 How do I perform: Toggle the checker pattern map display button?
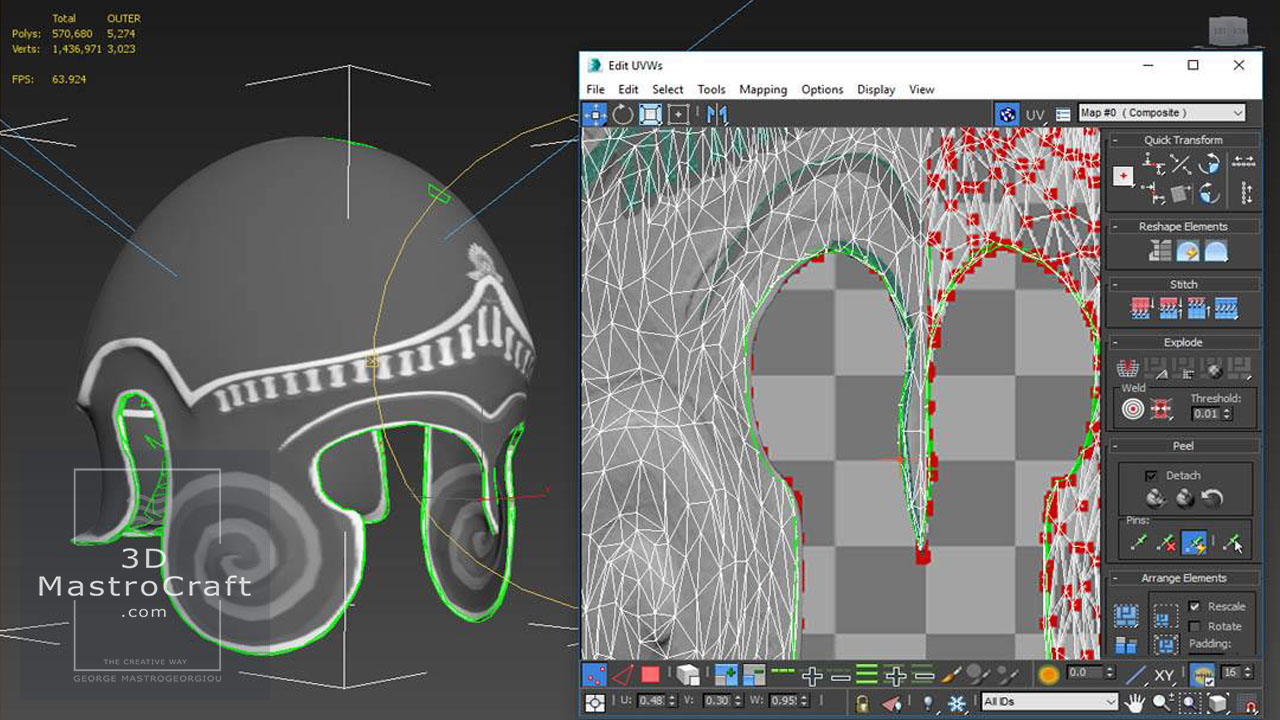pos(1007,114)
